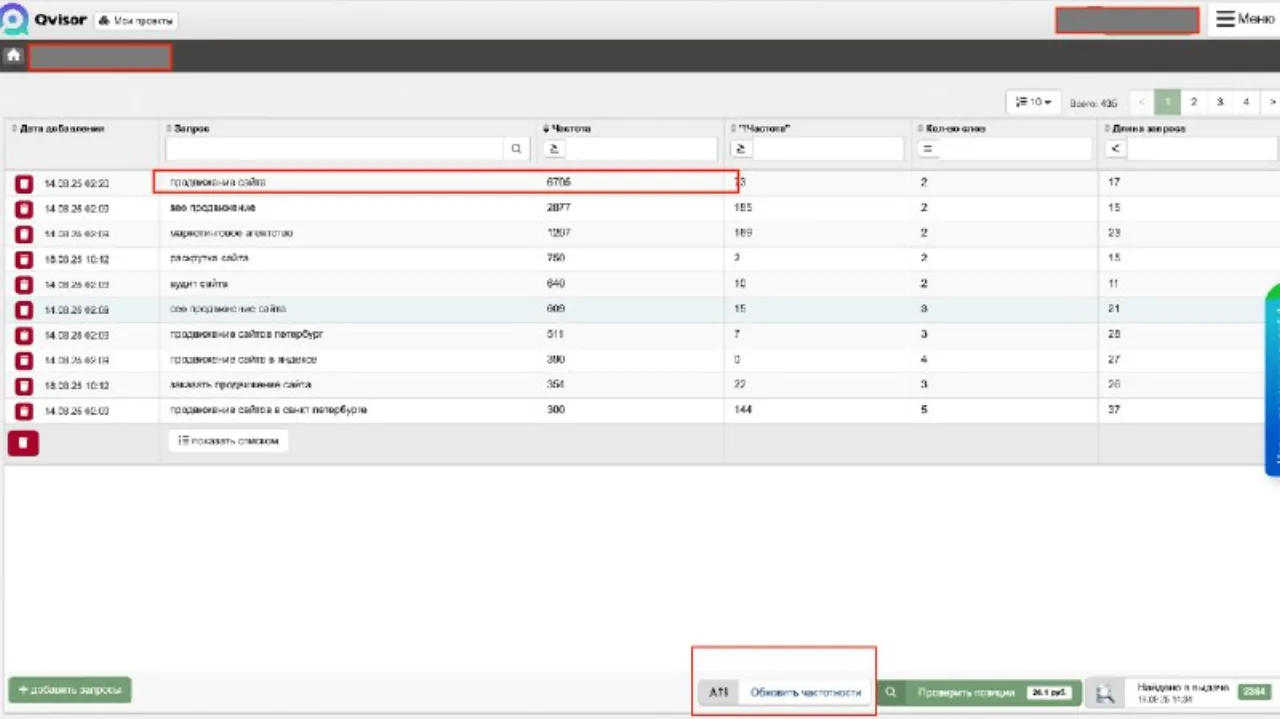Click Обновить частотности
This screenshot has width=1280, height=719.
(x=805, y=692)
